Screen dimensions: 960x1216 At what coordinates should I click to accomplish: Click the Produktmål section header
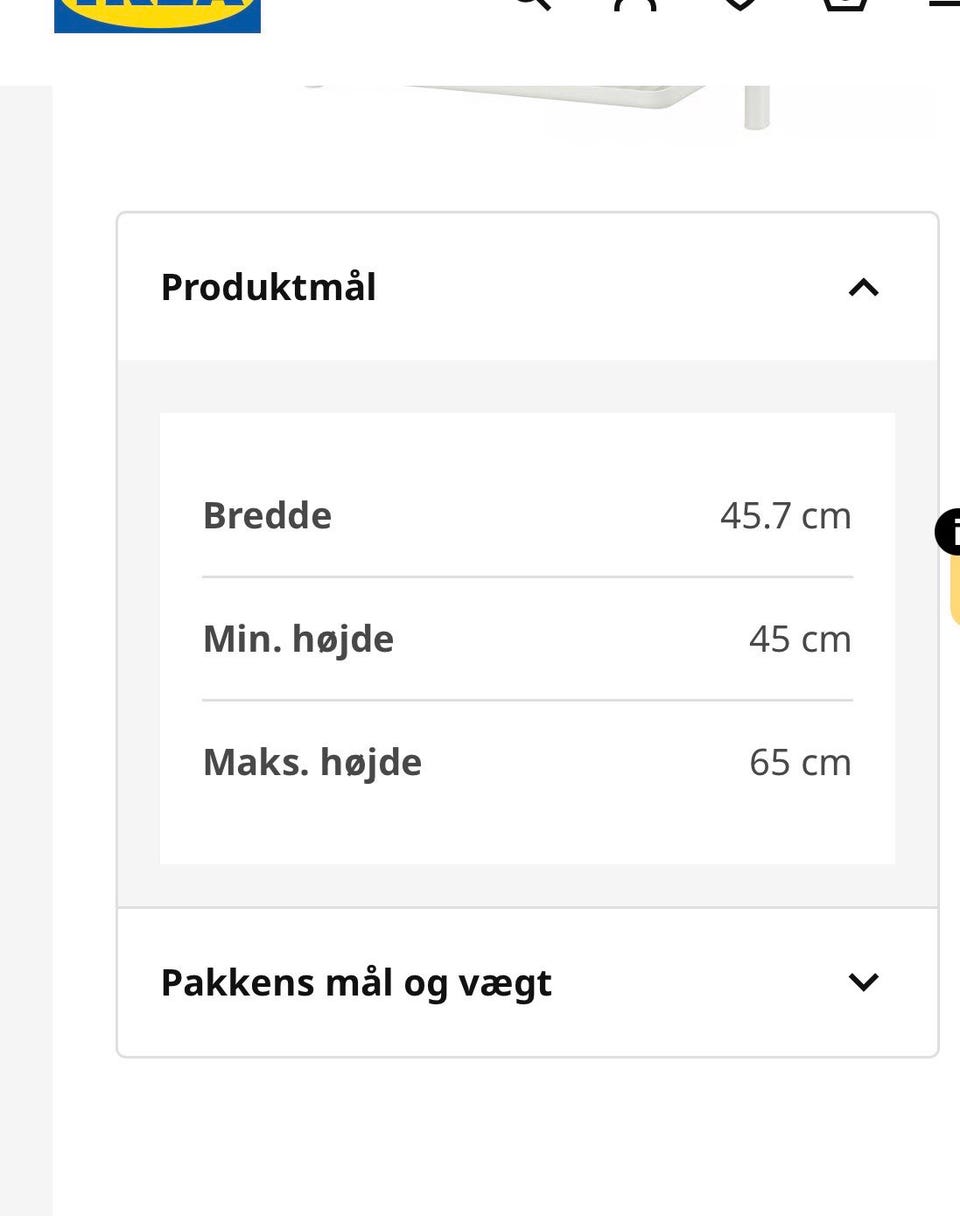(x=528, y=287)
